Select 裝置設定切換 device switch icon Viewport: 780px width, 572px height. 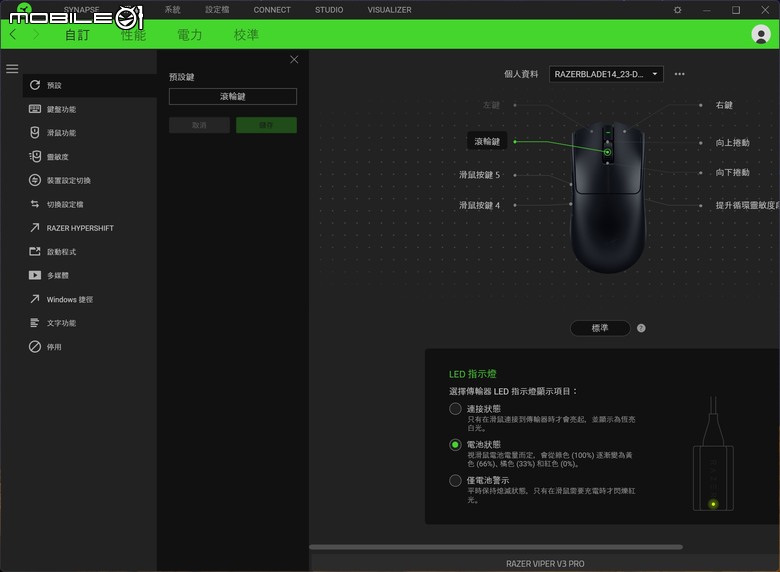tap(35, 180)
